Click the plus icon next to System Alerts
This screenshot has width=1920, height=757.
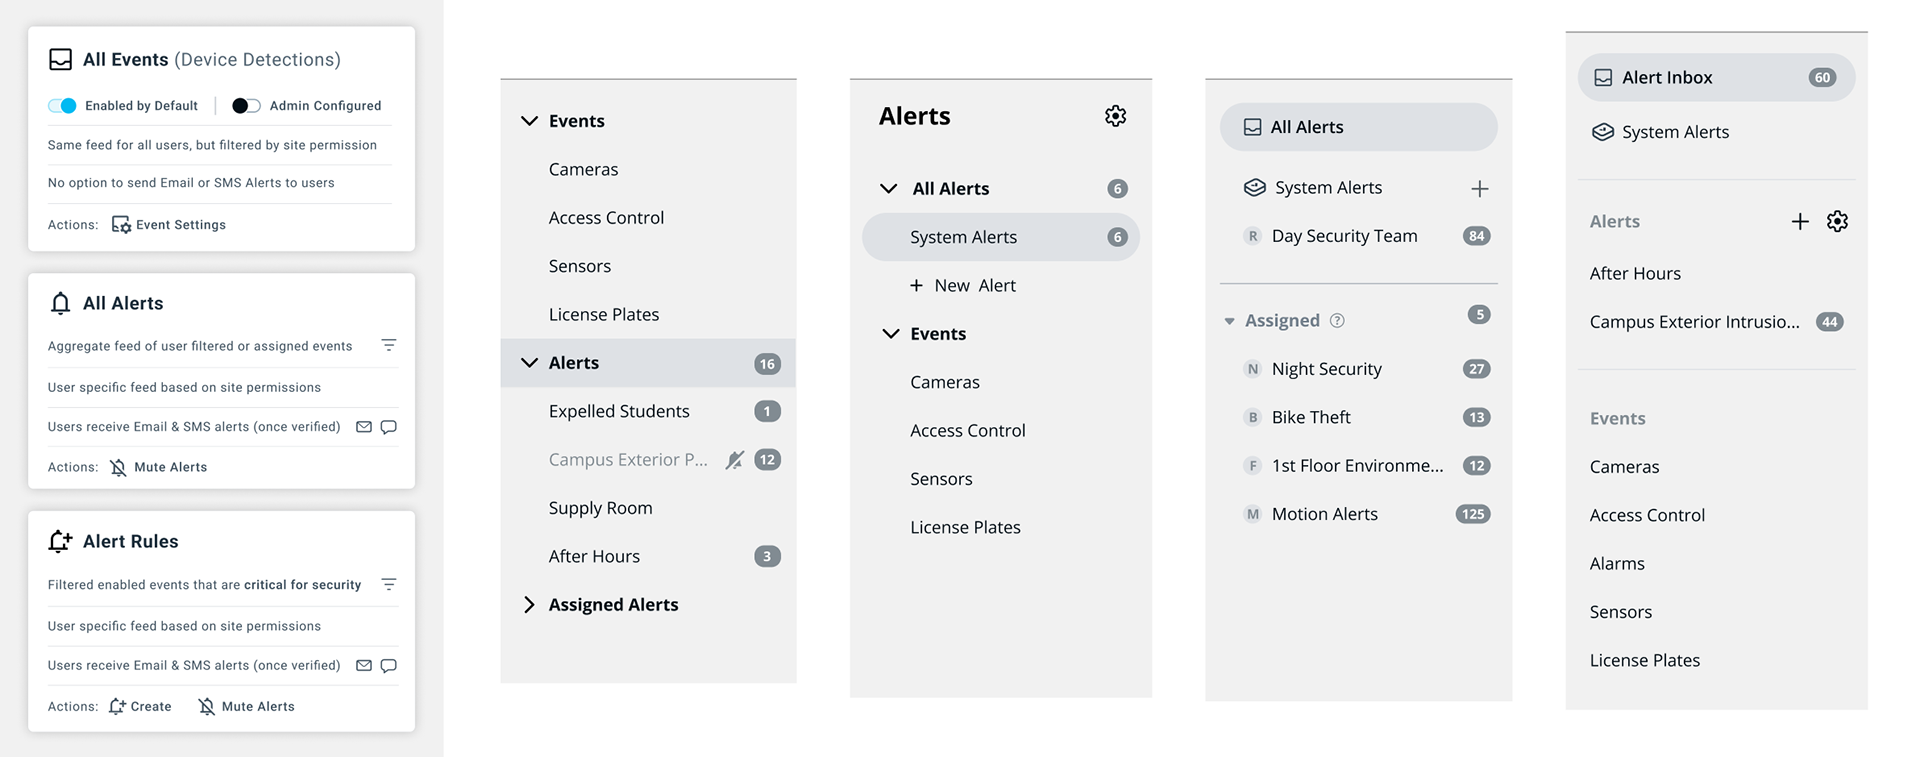pyautogui.click(x=1480, y=189)
